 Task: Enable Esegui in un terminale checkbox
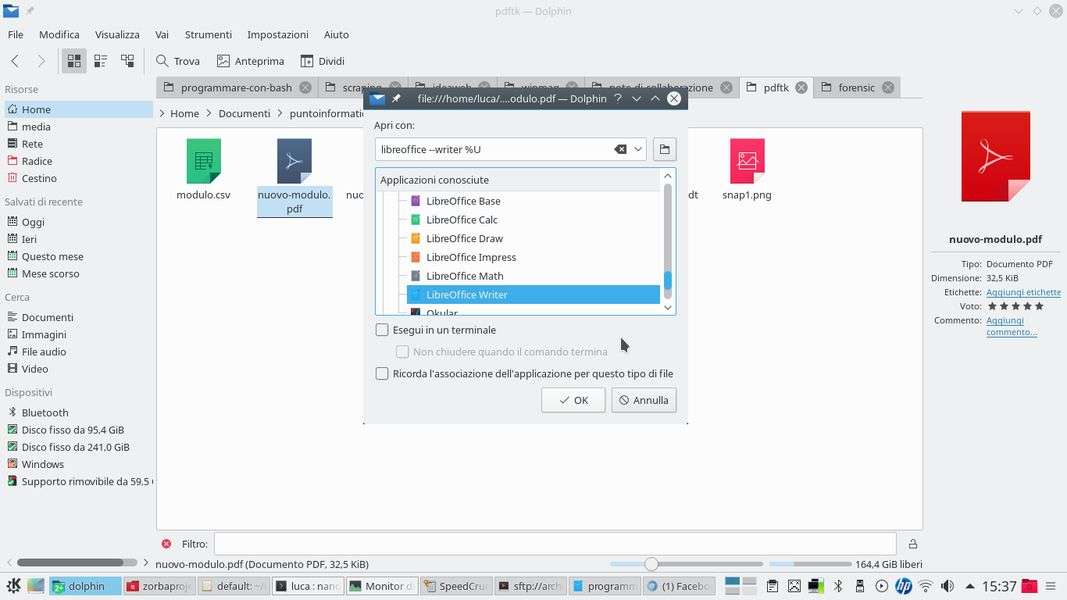click(x=382, y=330)
